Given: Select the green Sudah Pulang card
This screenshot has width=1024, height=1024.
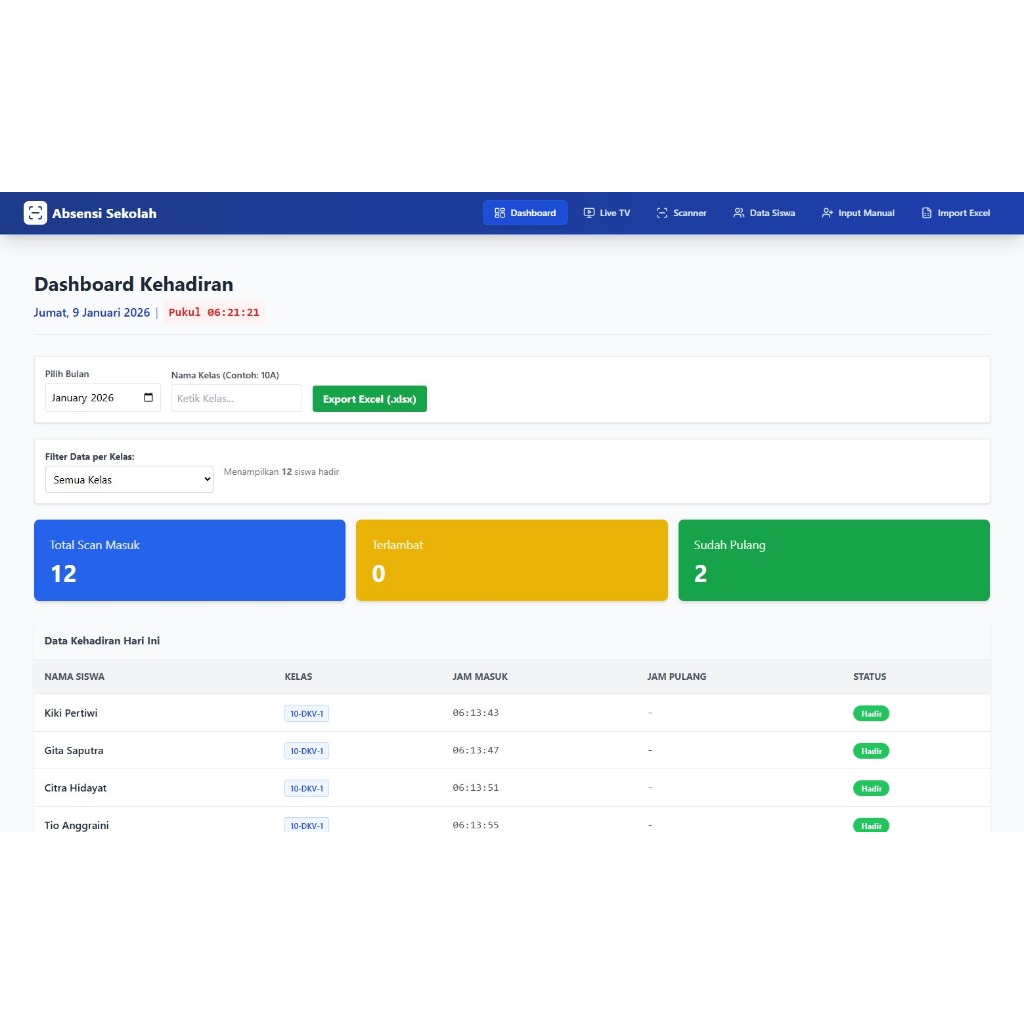Looking at the screenshot, I should click(x=833, y=560).
